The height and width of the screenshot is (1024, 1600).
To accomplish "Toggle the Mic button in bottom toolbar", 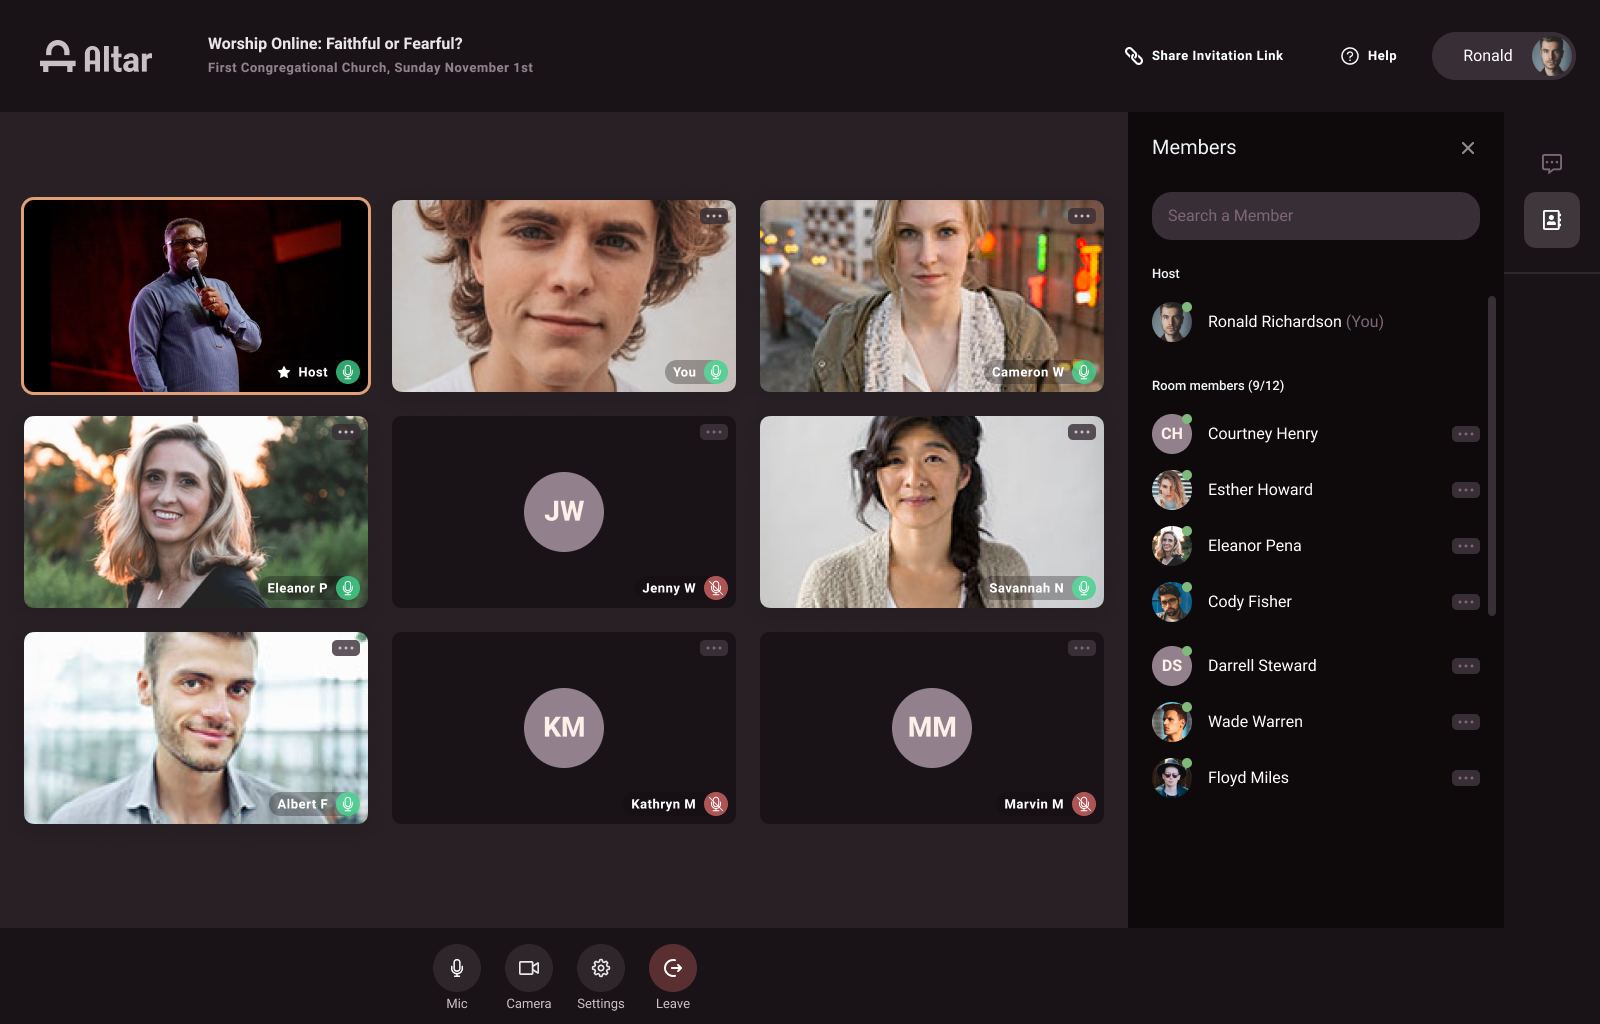I will (x=456, y=968).
